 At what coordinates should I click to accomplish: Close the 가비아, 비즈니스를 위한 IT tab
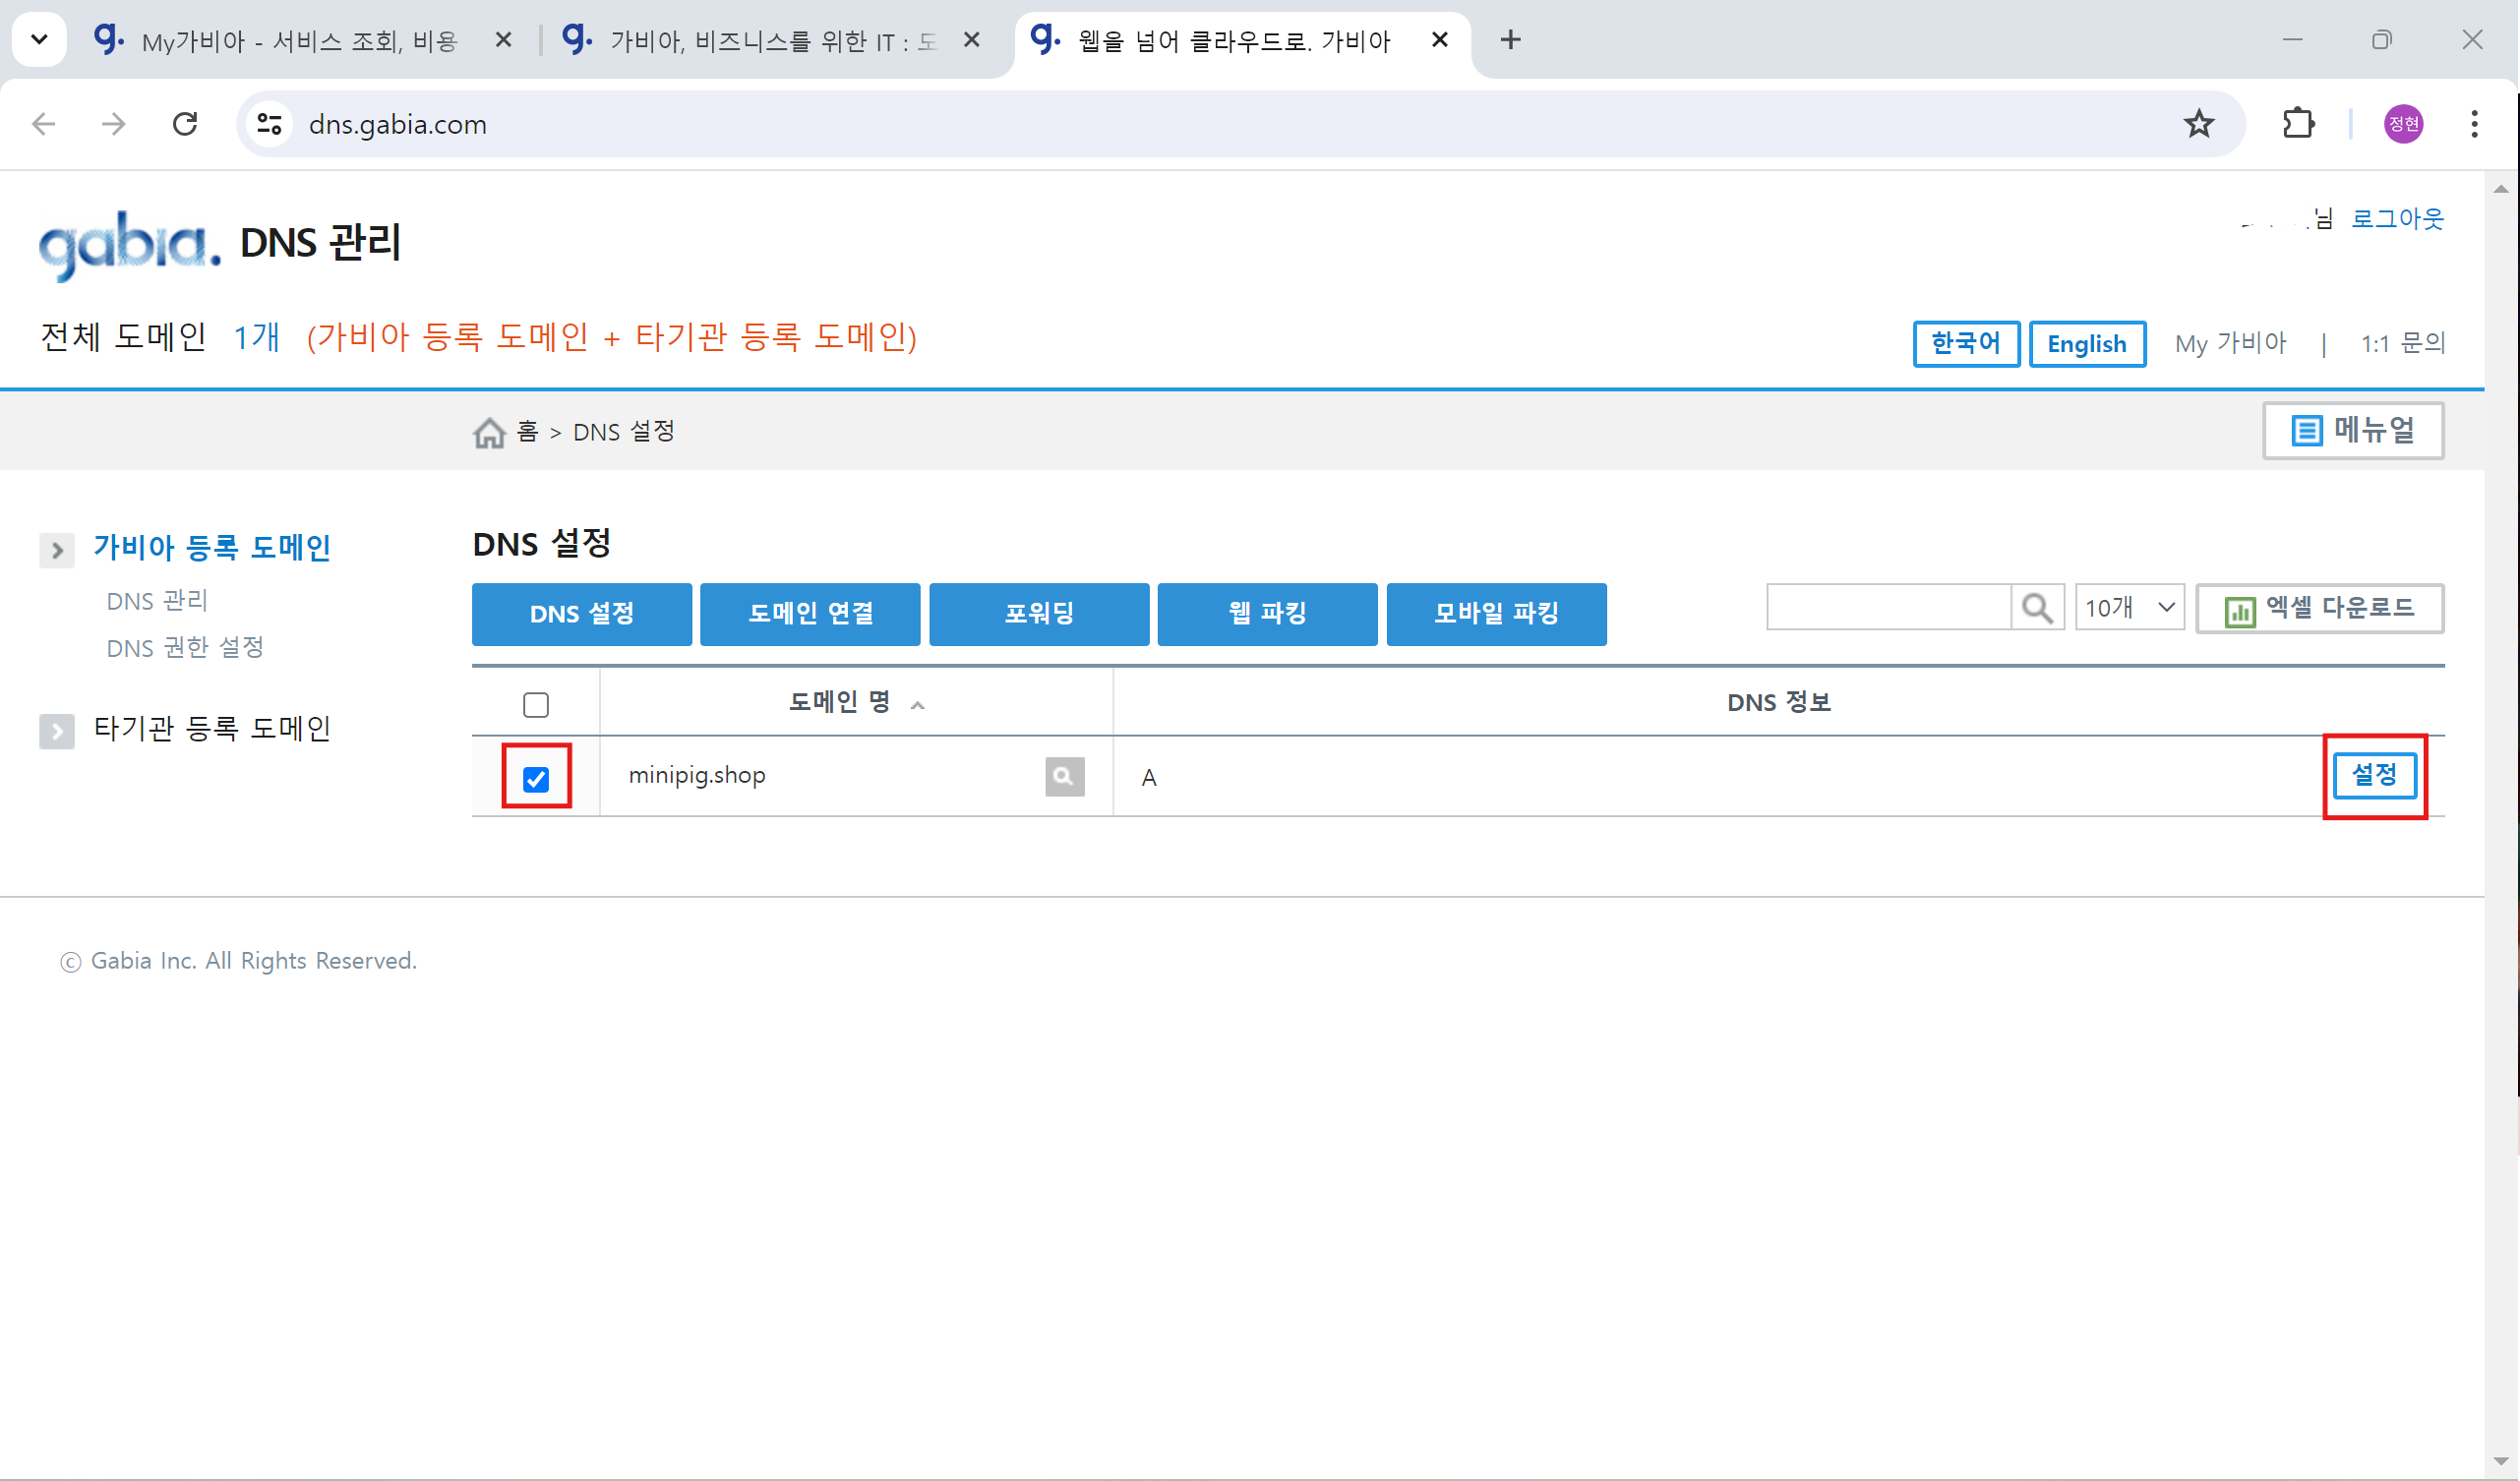point(971,40)
